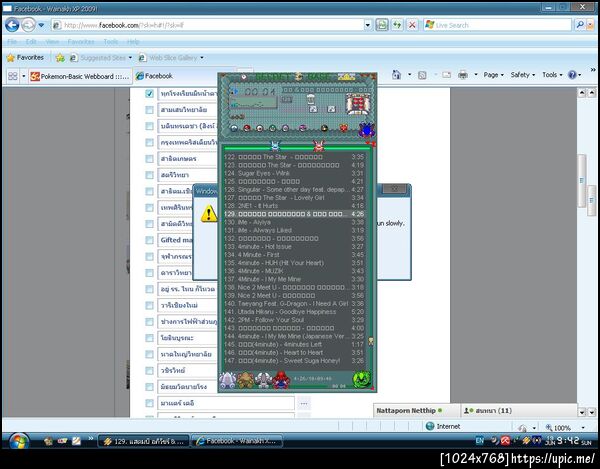Viewport: 600px width, 469px height.
Task: Click the 129. taskbar button for the music player
Action: coord(144,441)
